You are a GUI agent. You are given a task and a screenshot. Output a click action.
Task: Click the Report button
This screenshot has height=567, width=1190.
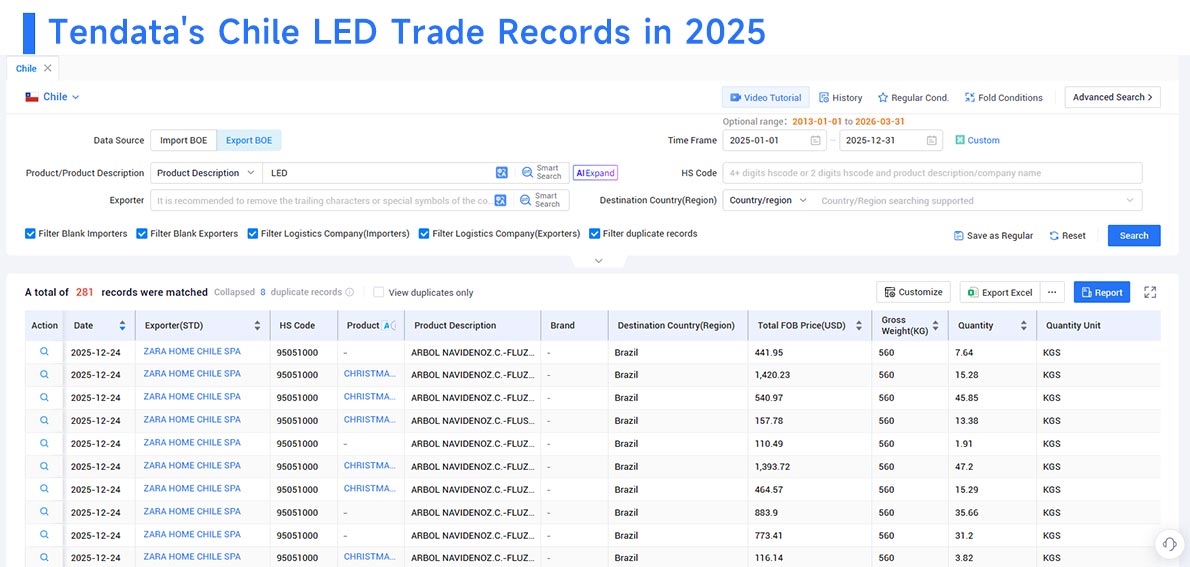tap(1101, 292)
